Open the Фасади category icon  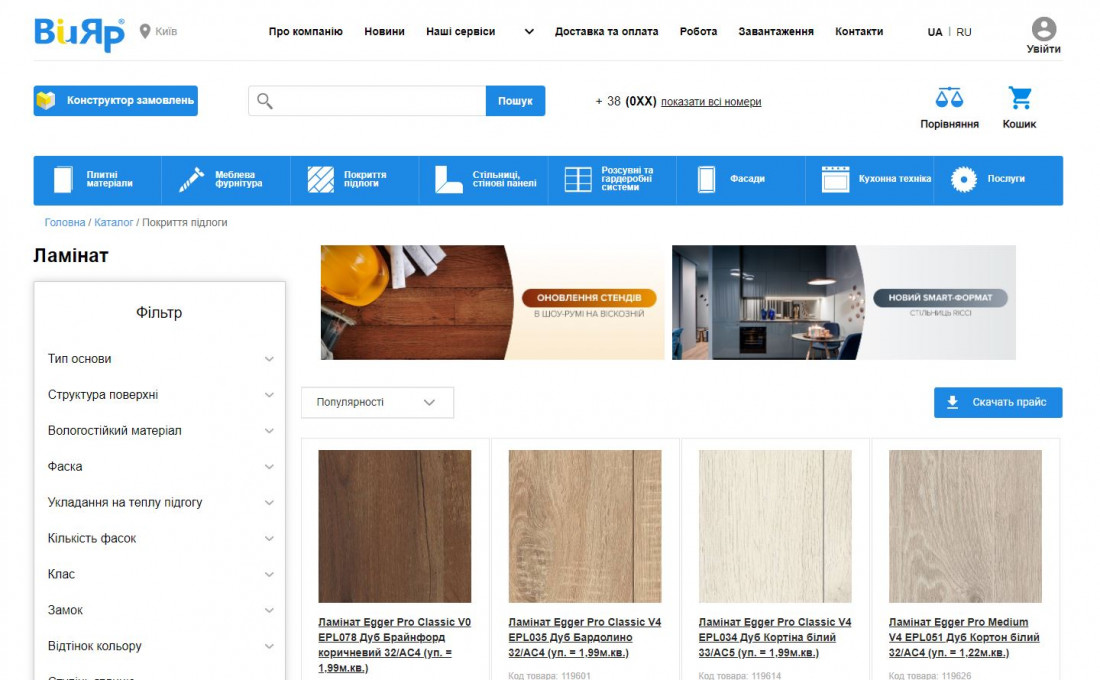(706, 180)
